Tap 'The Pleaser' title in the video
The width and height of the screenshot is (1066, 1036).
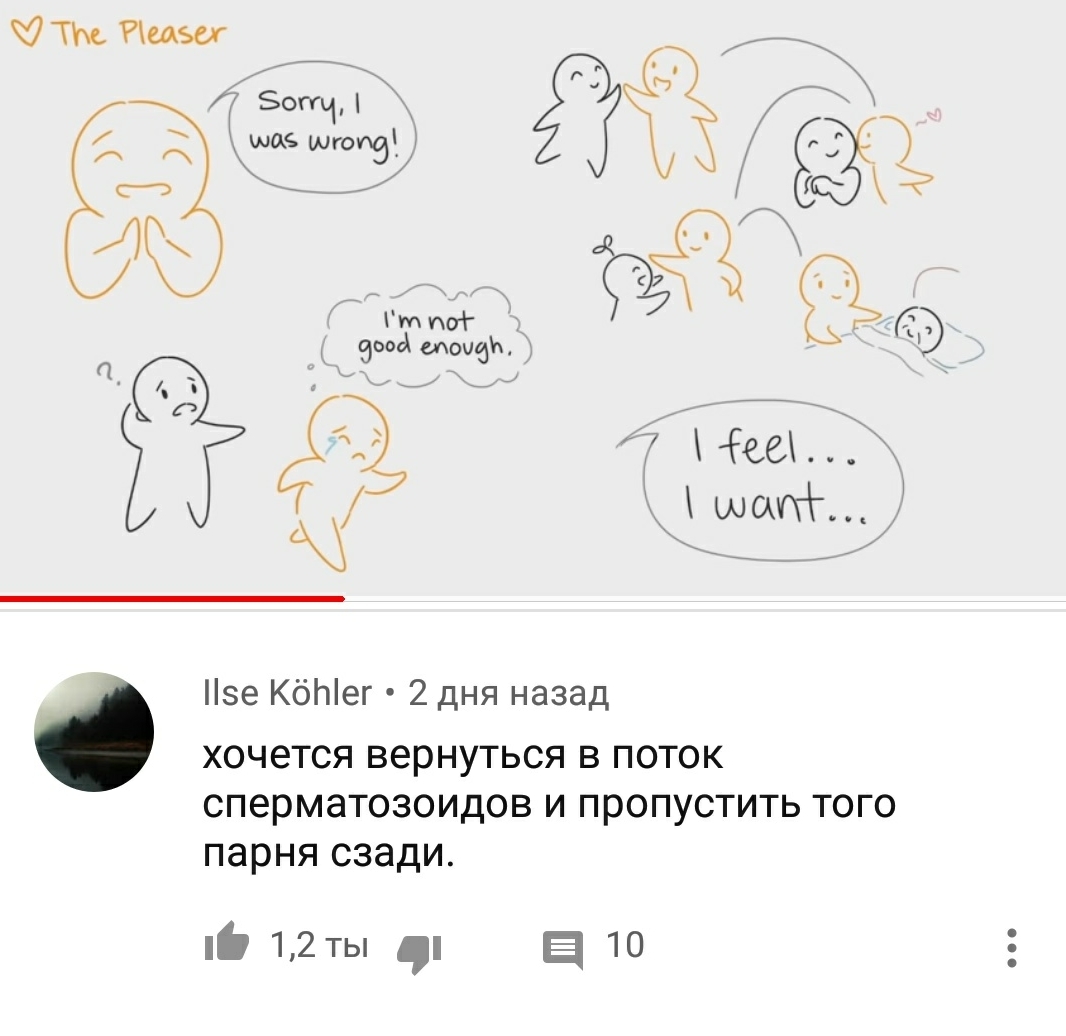tap(139, 33)
